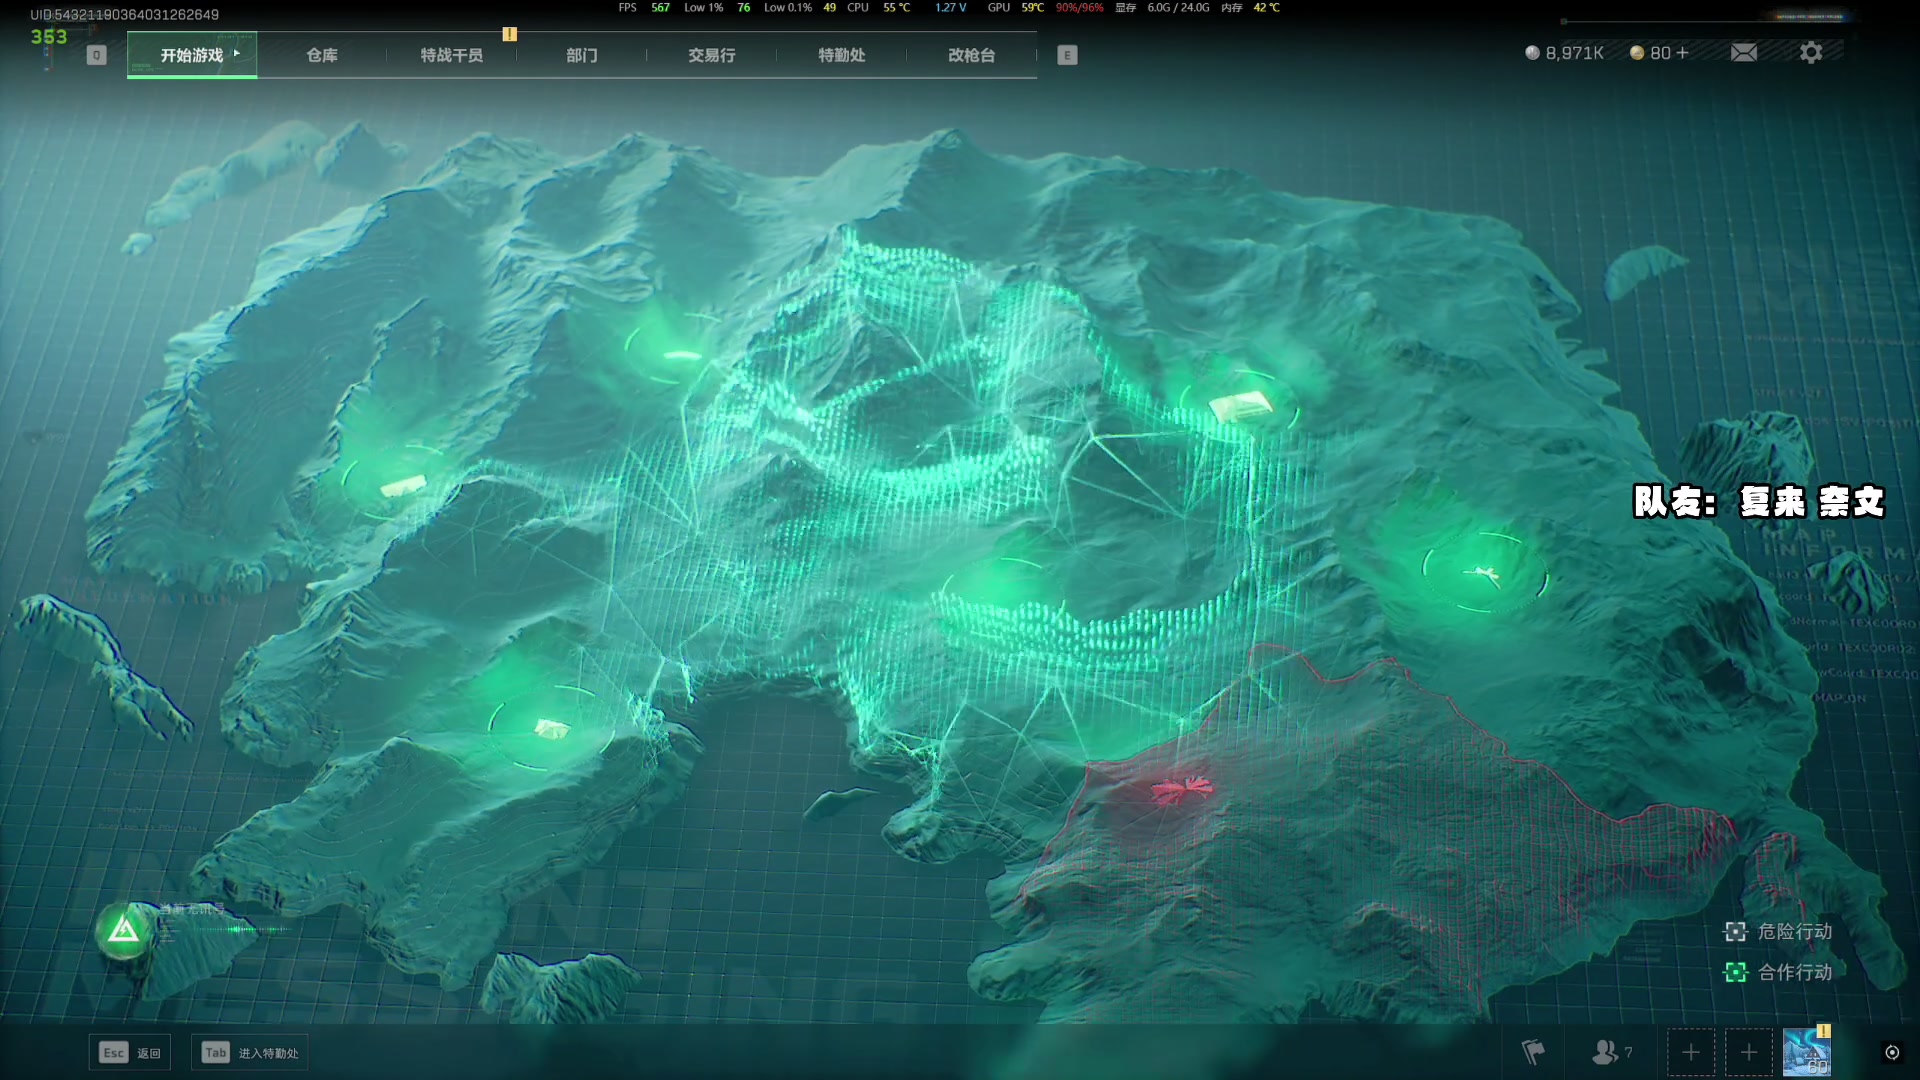Click the FPS value 567 in the overlay
Screen dimensions: 1920x1080
pyautogui.click(x=660, y=7)
